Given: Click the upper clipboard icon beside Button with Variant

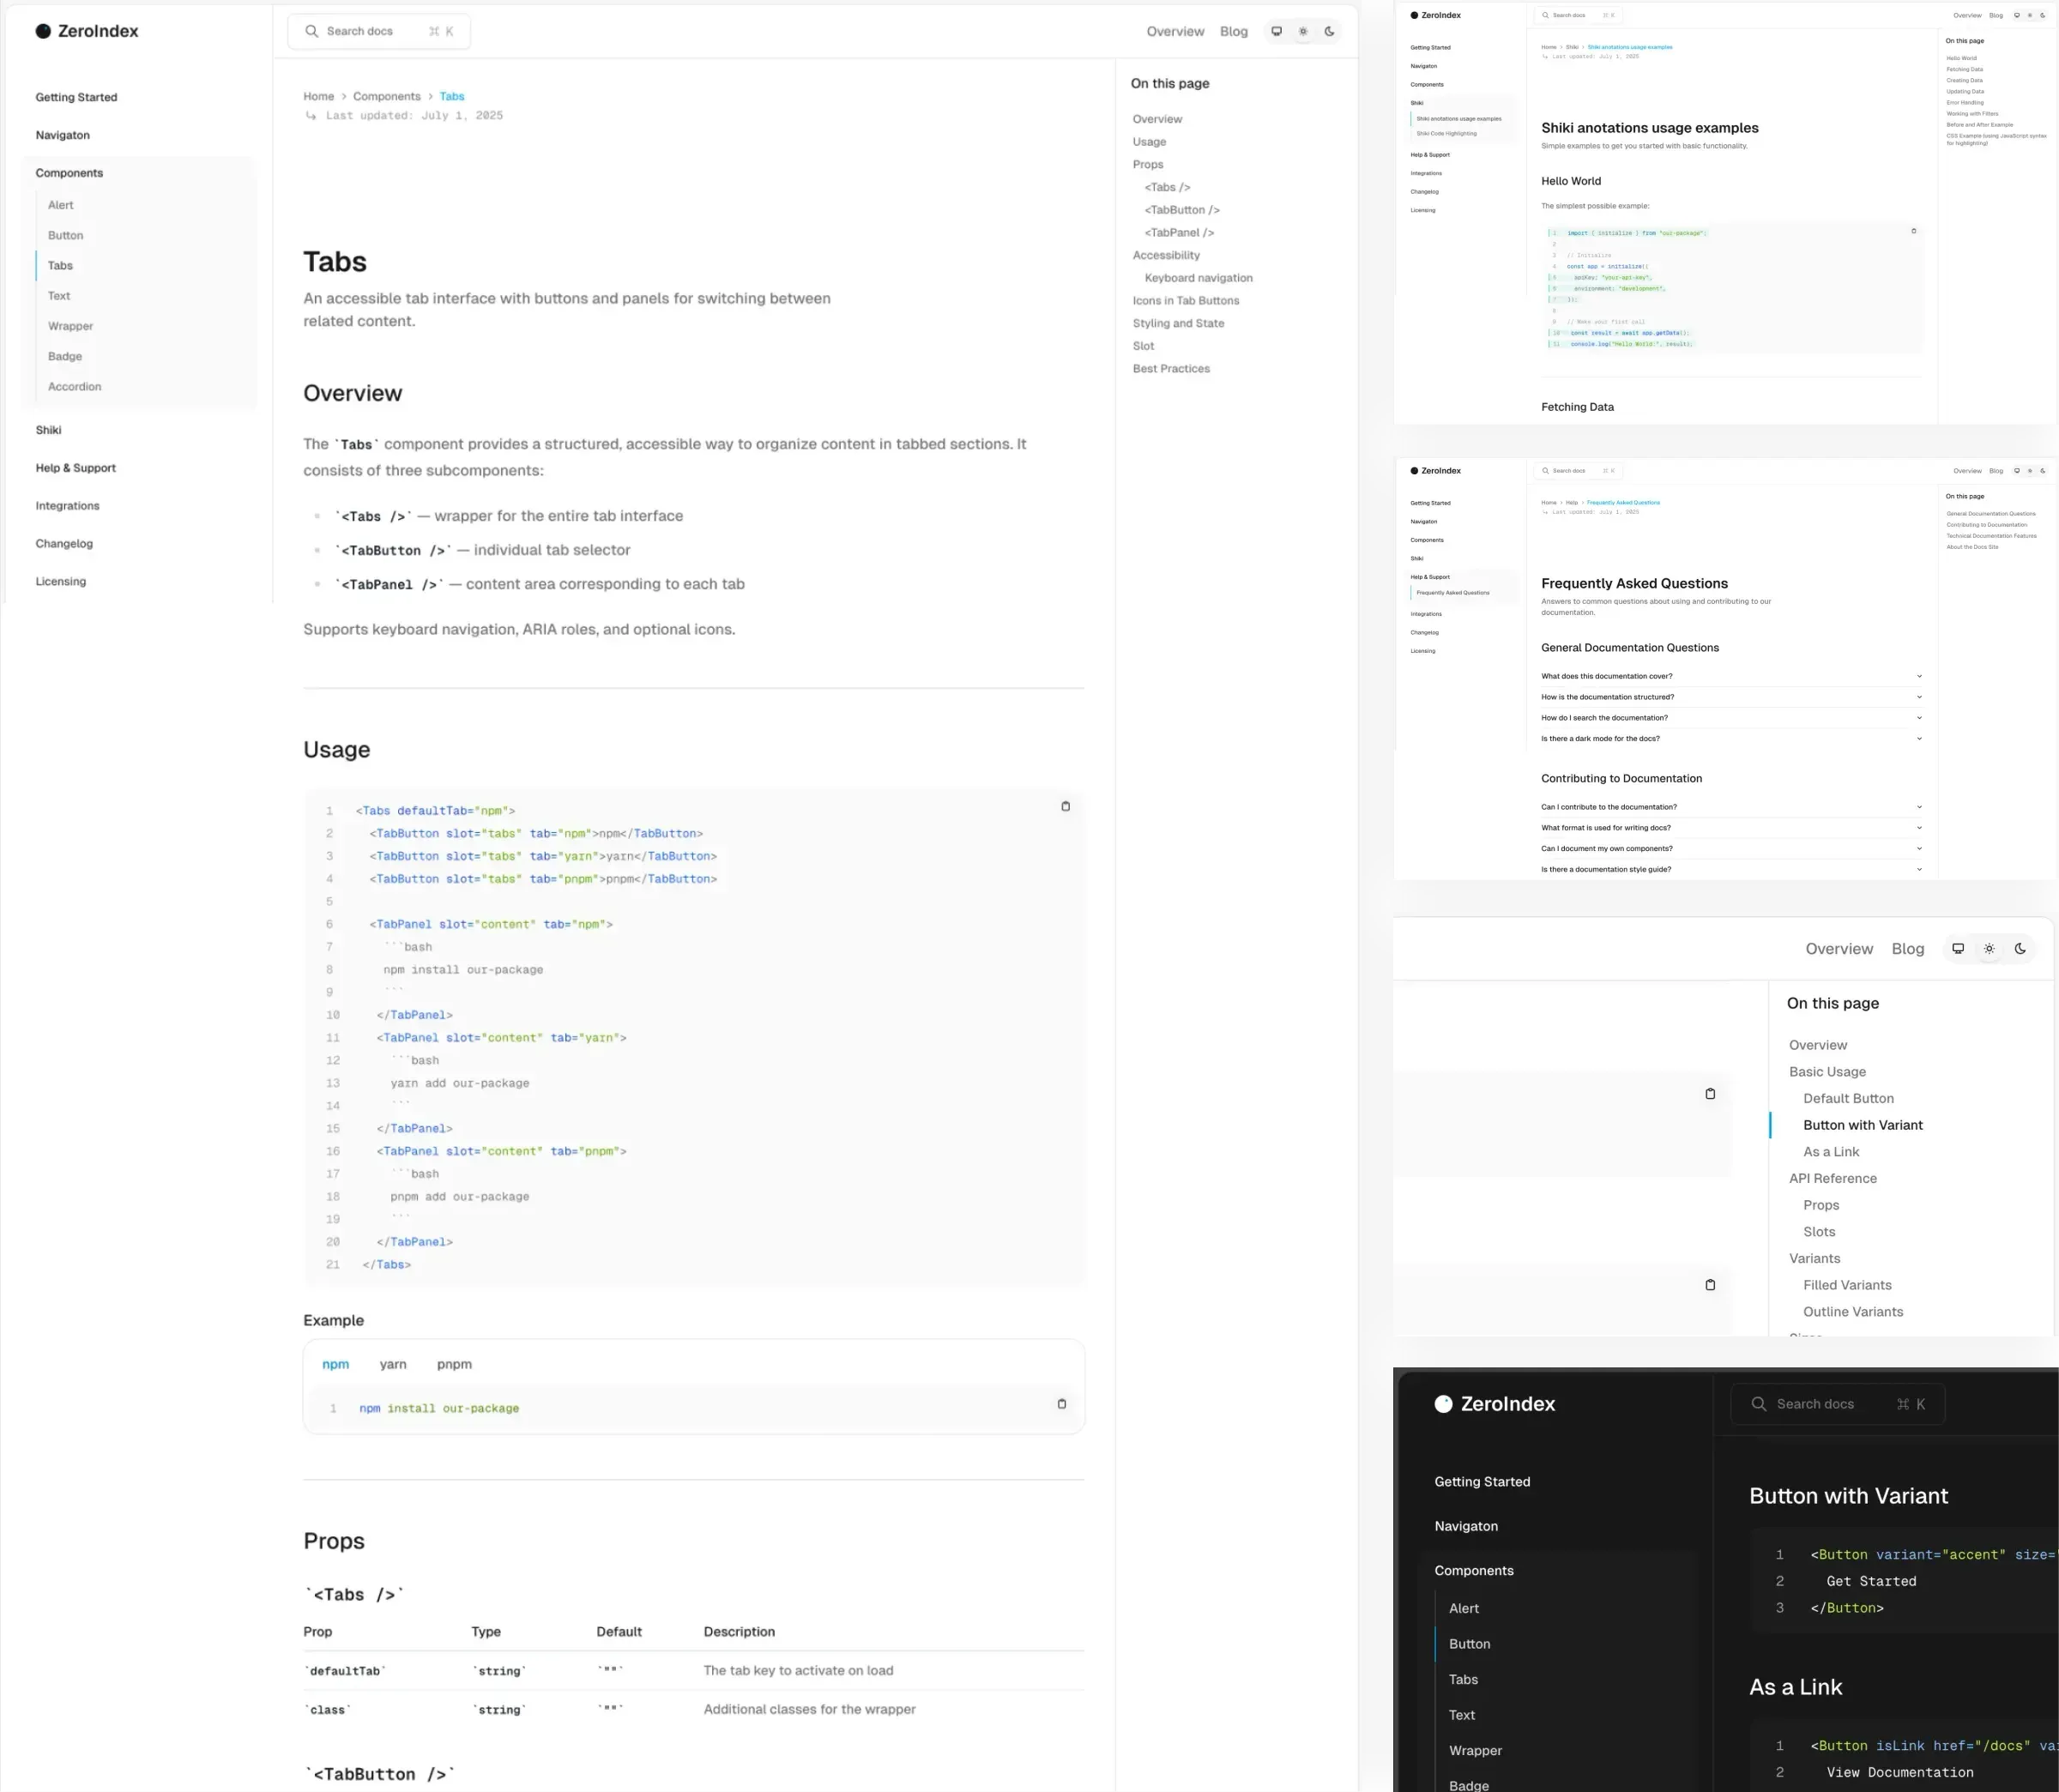Looking at the screenshot, I should click(x=1710, y=1094).
